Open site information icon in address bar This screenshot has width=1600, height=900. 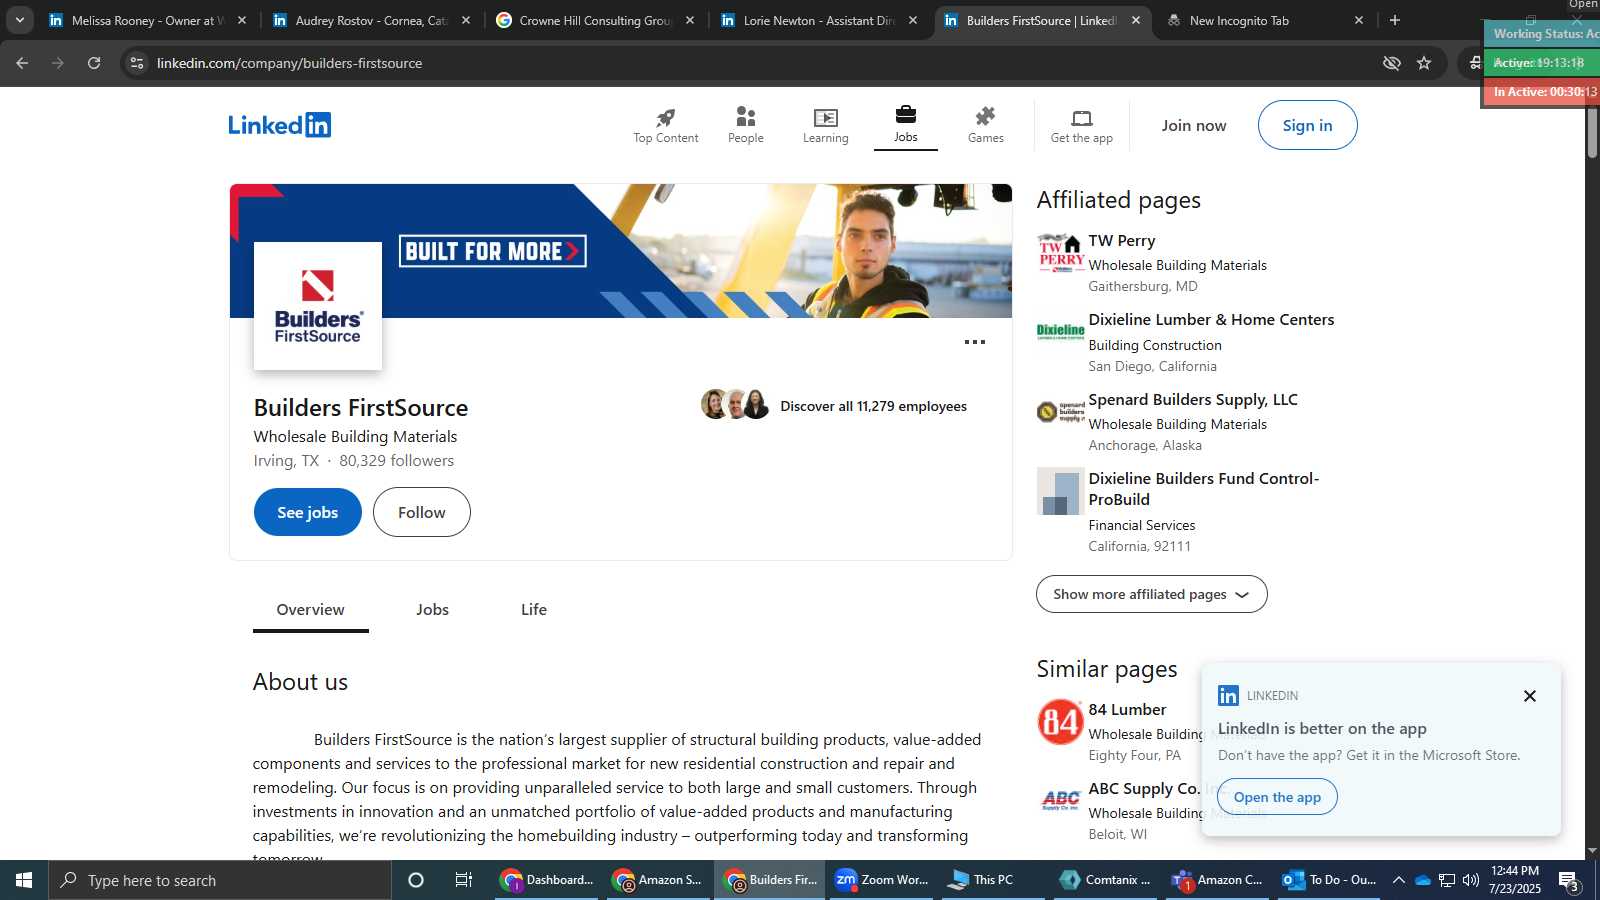[x=137, y=63]
